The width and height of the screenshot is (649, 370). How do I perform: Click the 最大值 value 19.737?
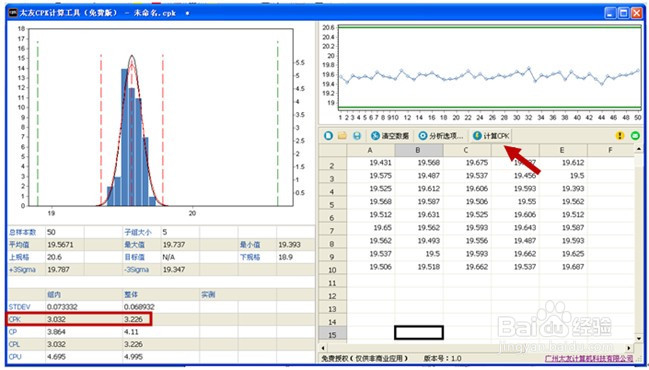click(x=173, y=245)
